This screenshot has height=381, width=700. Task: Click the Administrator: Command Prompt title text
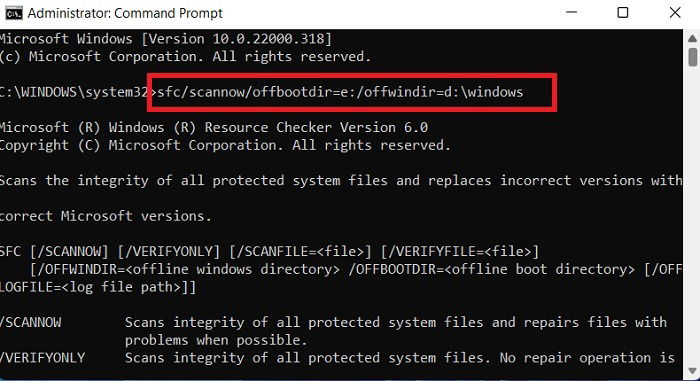click(x=125, y=13)
